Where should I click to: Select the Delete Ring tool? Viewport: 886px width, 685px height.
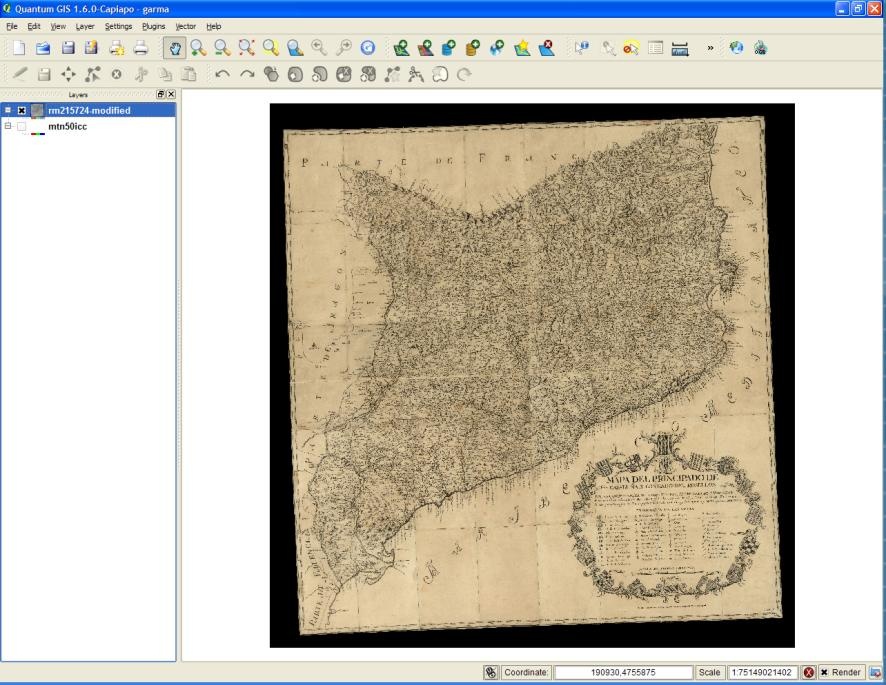(x=344, y=74)
